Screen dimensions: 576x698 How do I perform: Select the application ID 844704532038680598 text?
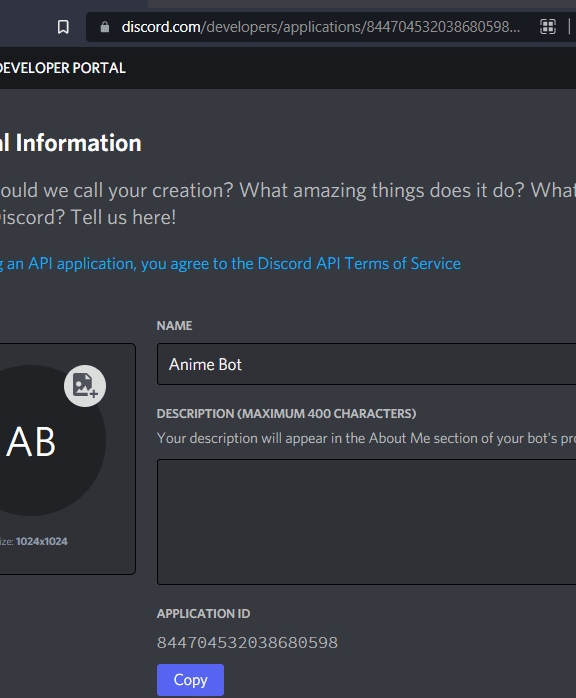[247, 642]
